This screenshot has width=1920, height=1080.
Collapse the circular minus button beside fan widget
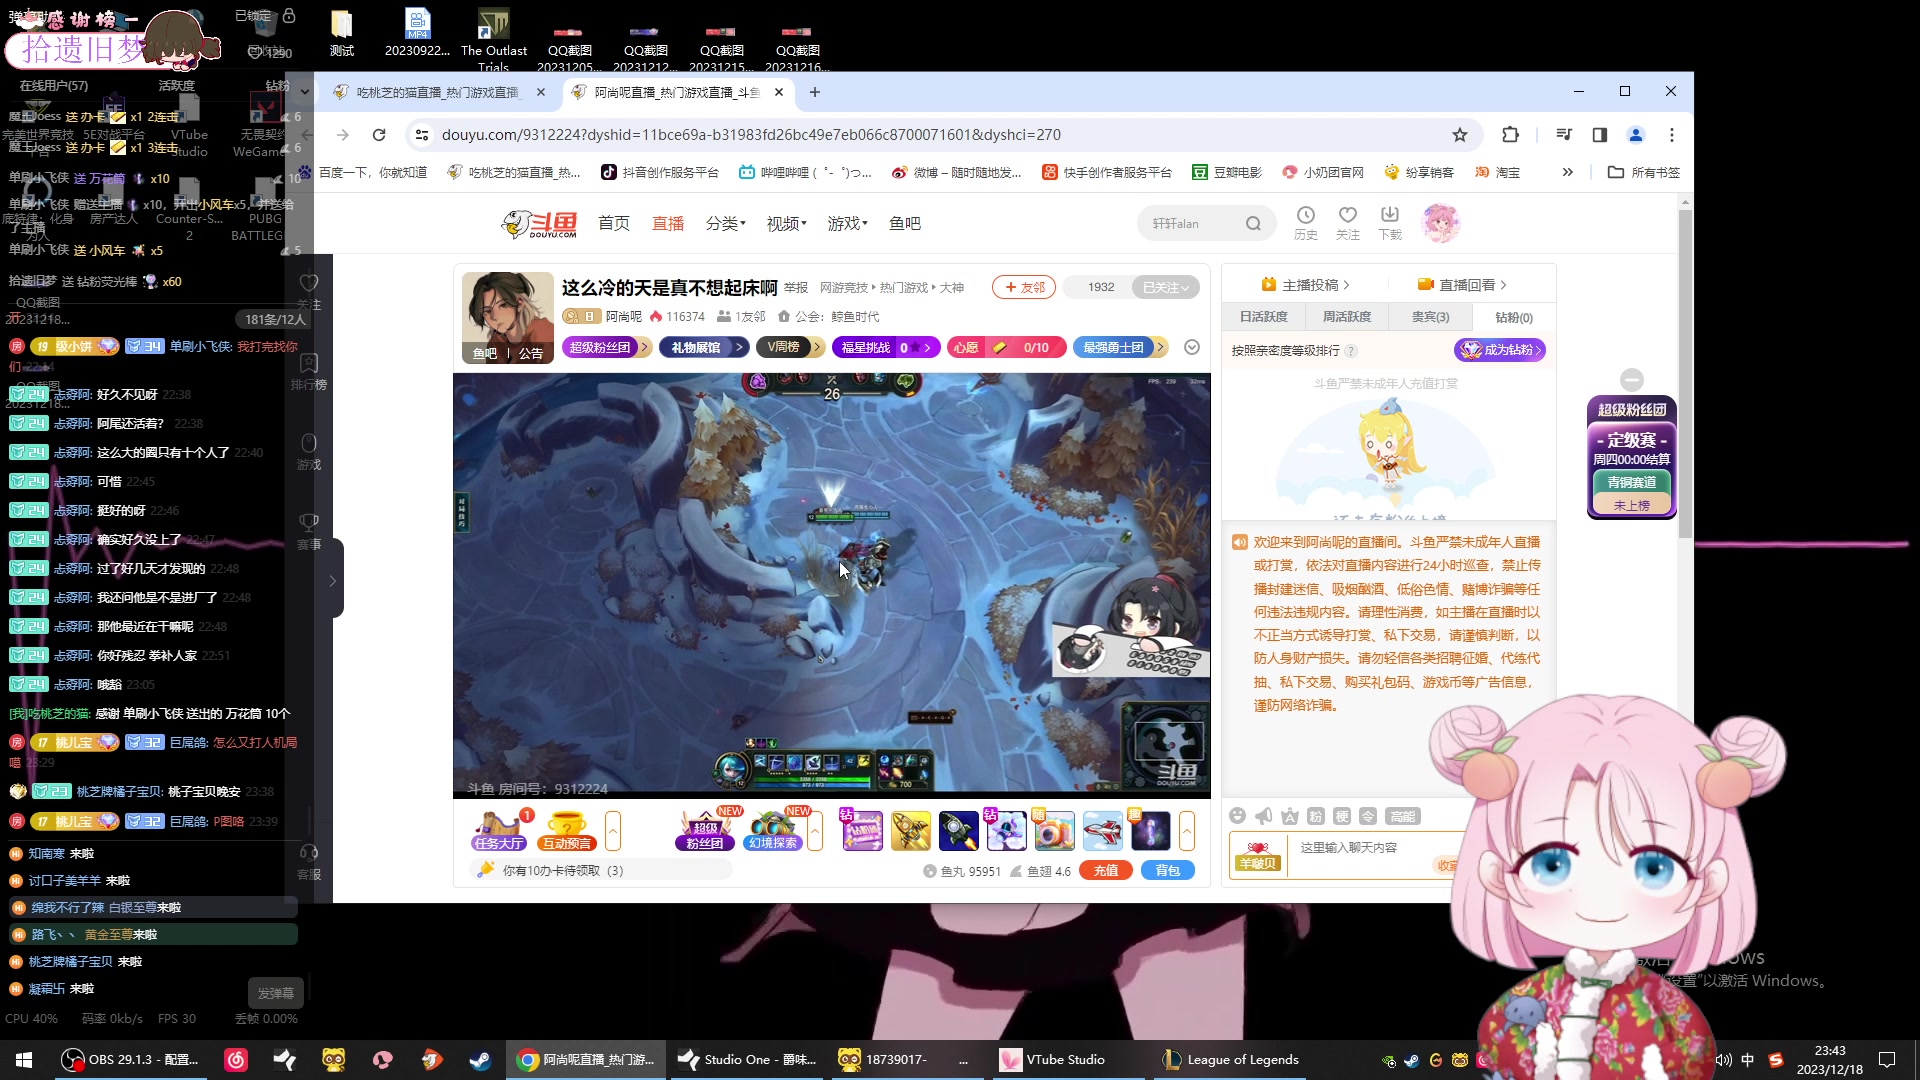coord(1632,380)
